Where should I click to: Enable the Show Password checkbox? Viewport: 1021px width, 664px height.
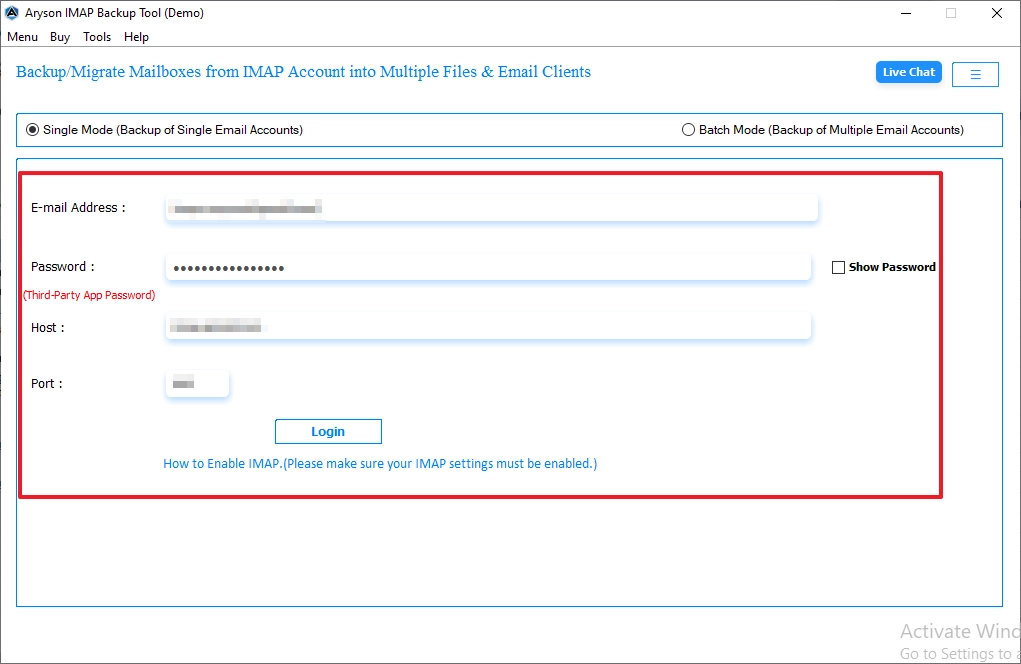coord(838,268)
